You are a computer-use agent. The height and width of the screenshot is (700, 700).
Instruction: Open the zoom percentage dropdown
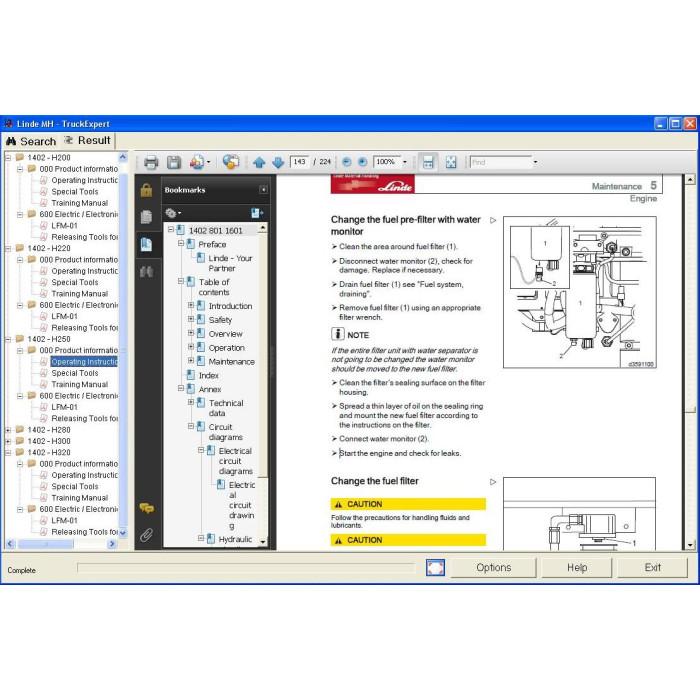(405, 162)
